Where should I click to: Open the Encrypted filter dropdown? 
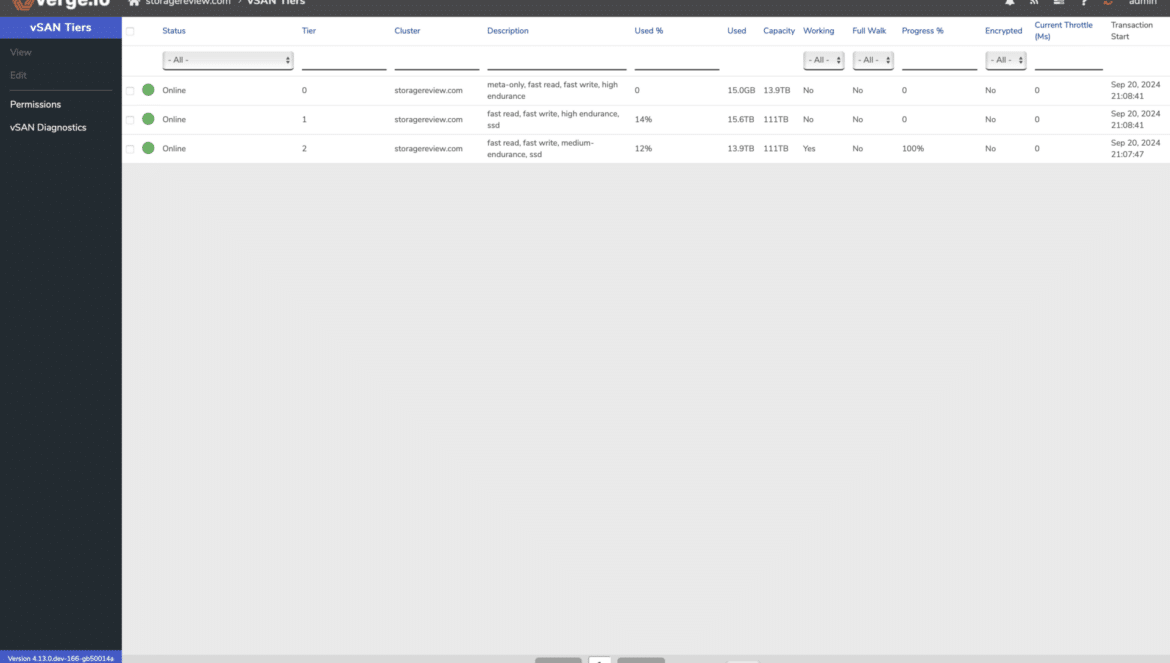click(1005, 60)
